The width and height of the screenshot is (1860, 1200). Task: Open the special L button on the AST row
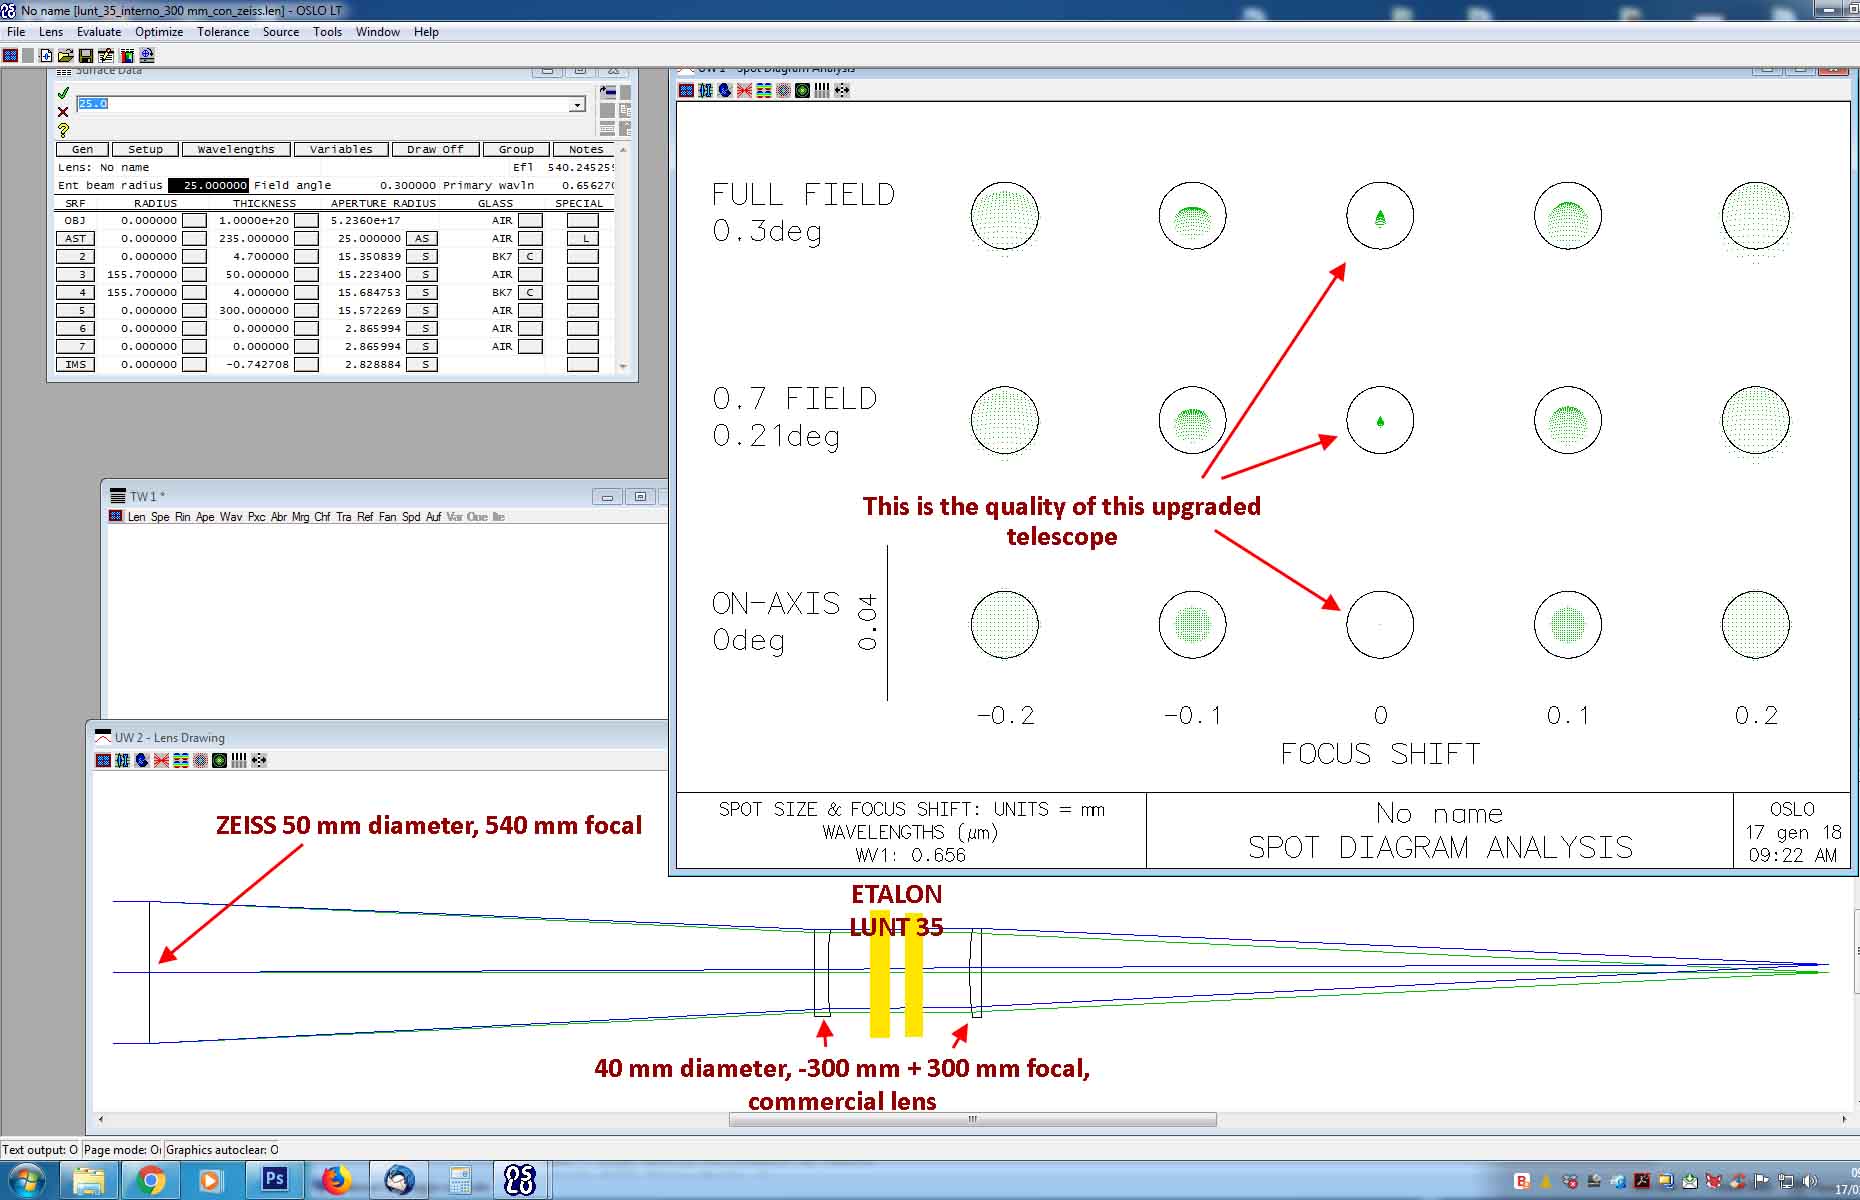pyautogui.click(x=583, y=238)
